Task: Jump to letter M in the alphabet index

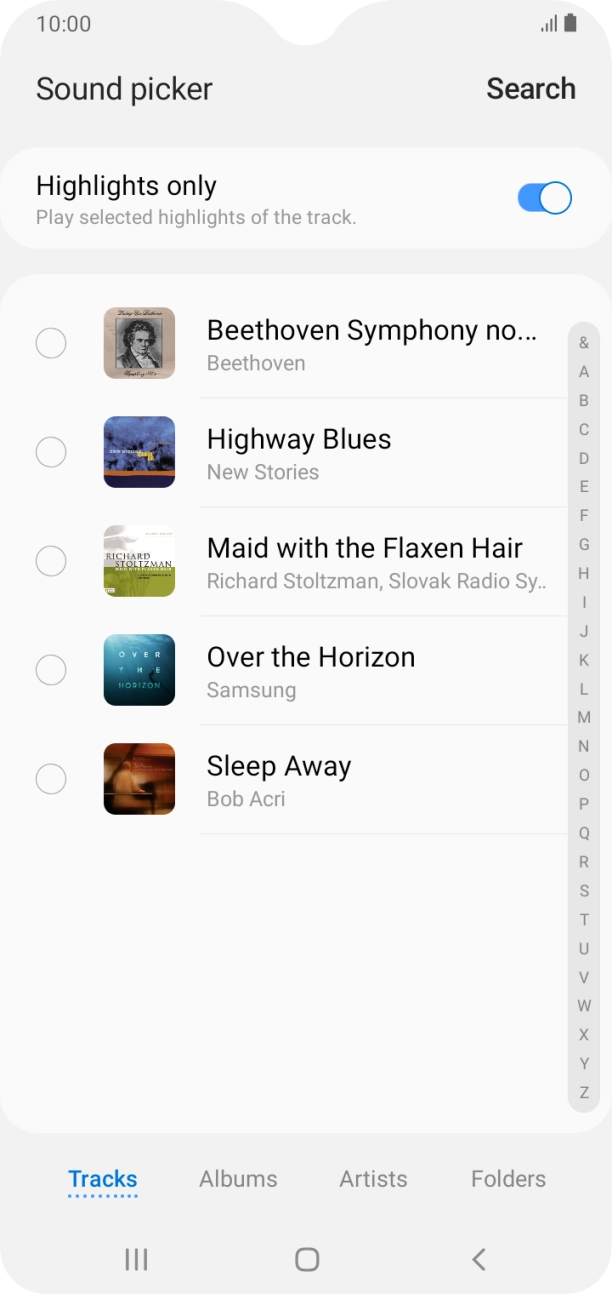Action: click(x=582, y=716)
